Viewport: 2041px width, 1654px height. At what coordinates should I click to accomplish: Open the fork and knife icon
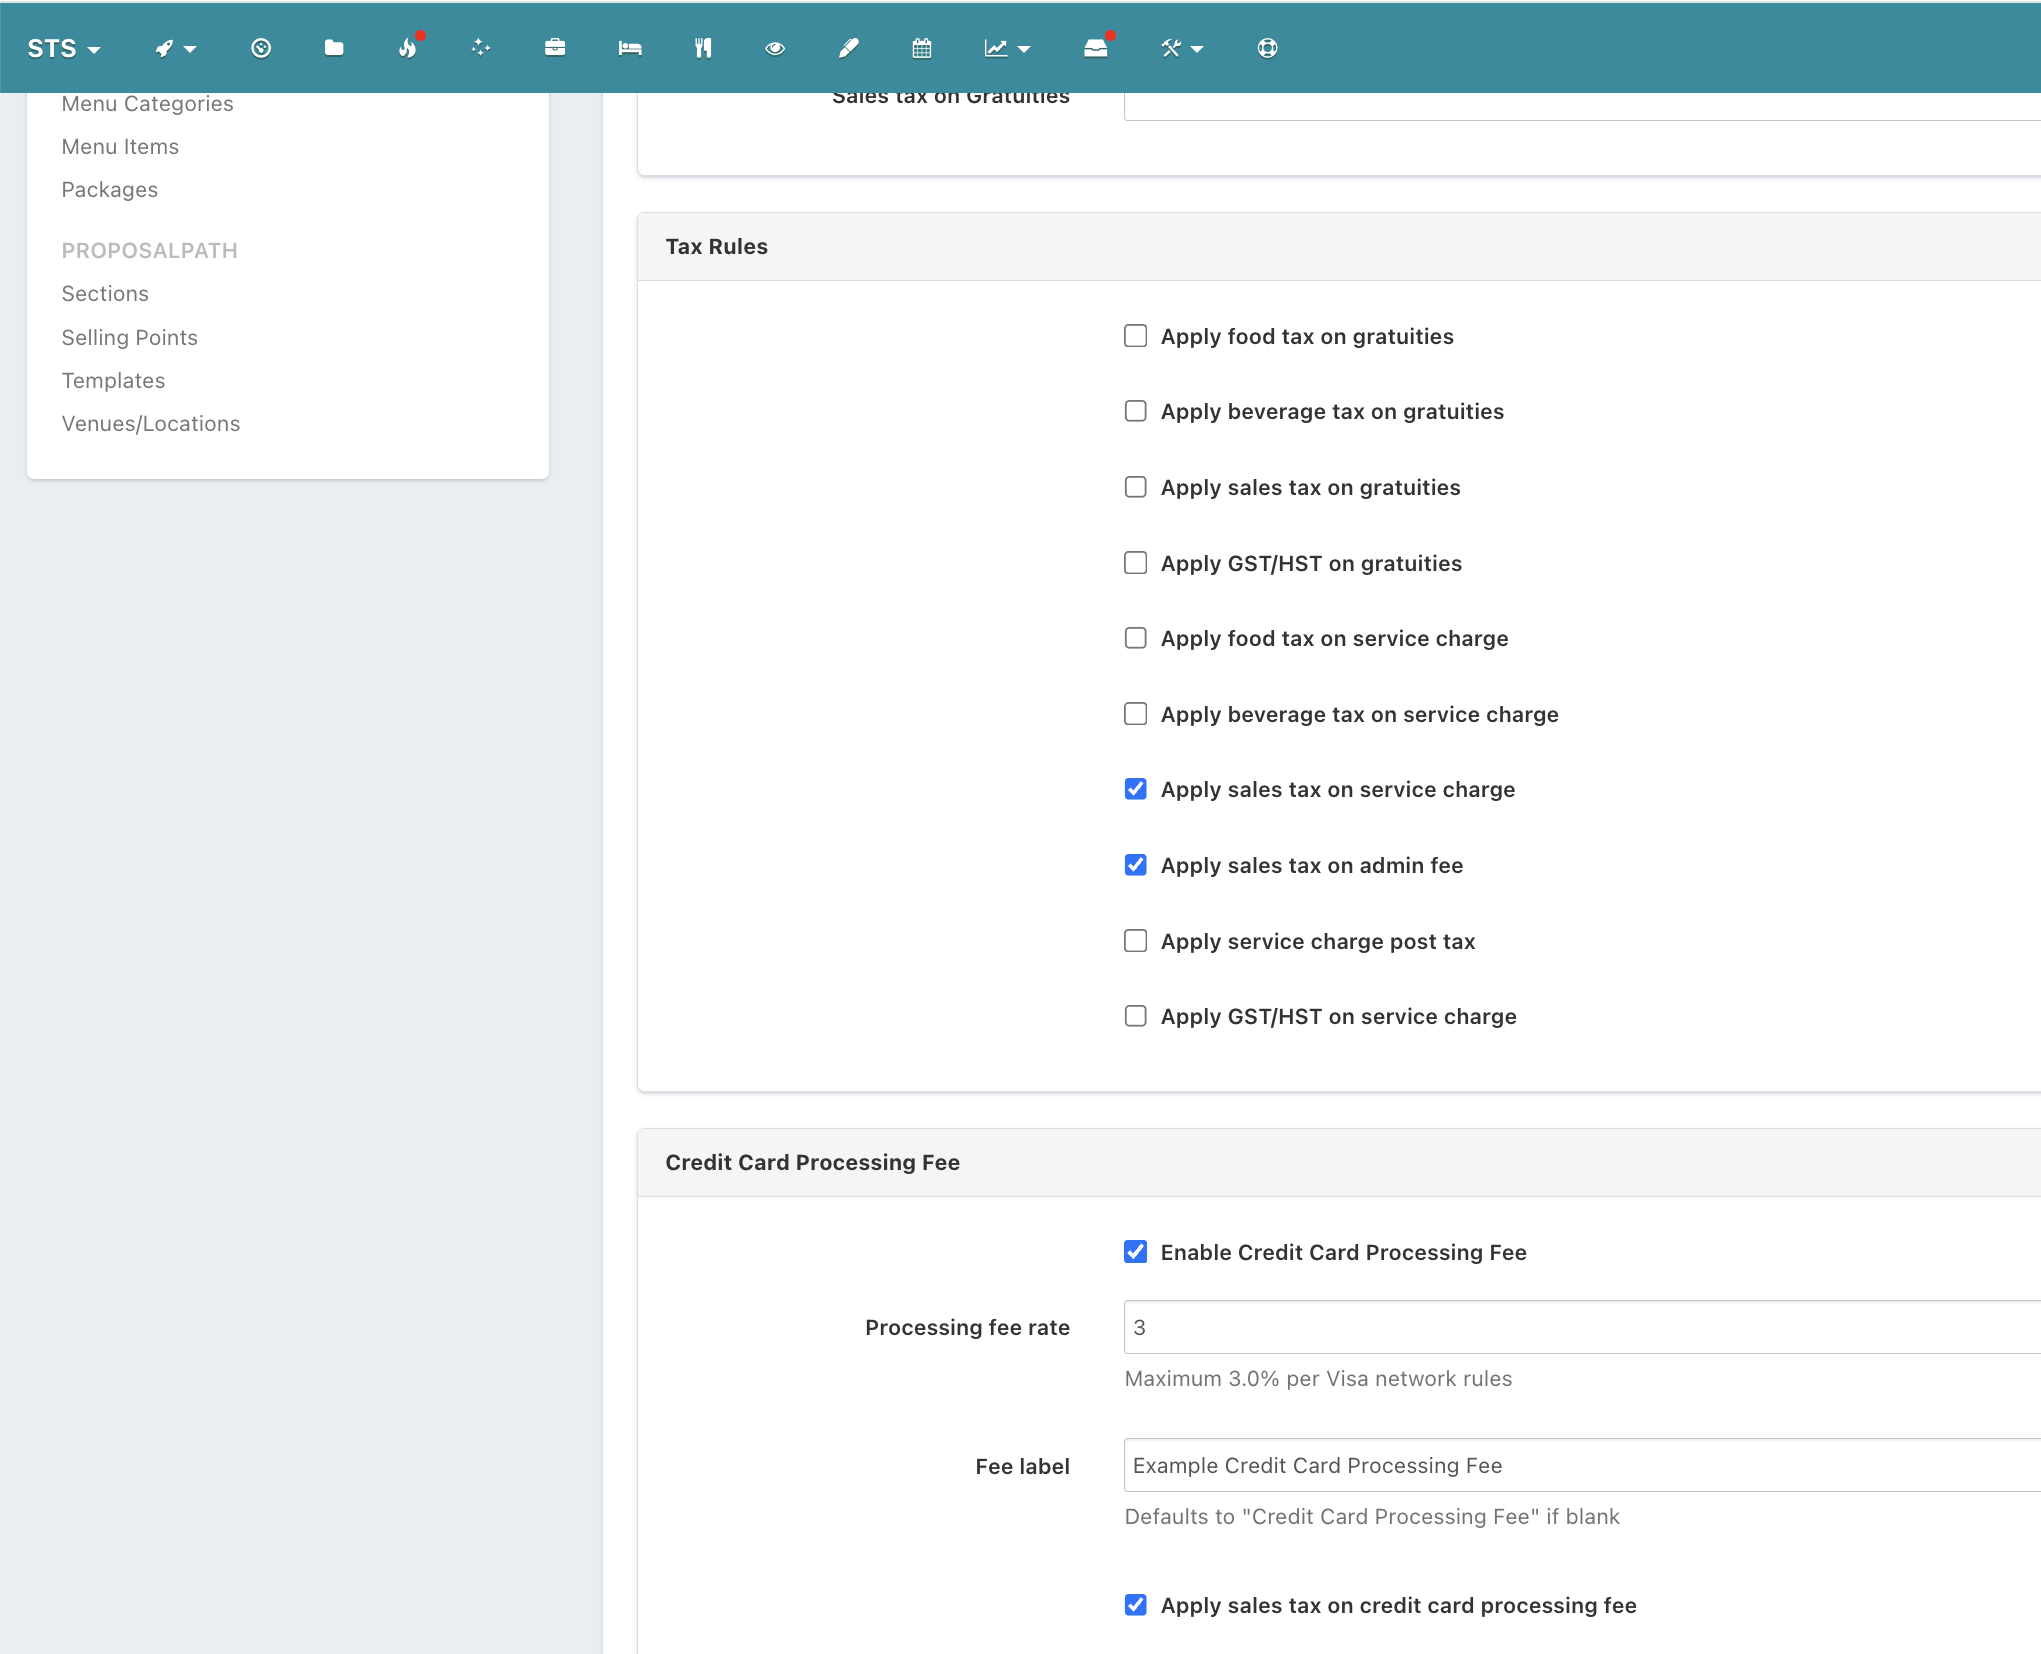click(x=703, y=48)
